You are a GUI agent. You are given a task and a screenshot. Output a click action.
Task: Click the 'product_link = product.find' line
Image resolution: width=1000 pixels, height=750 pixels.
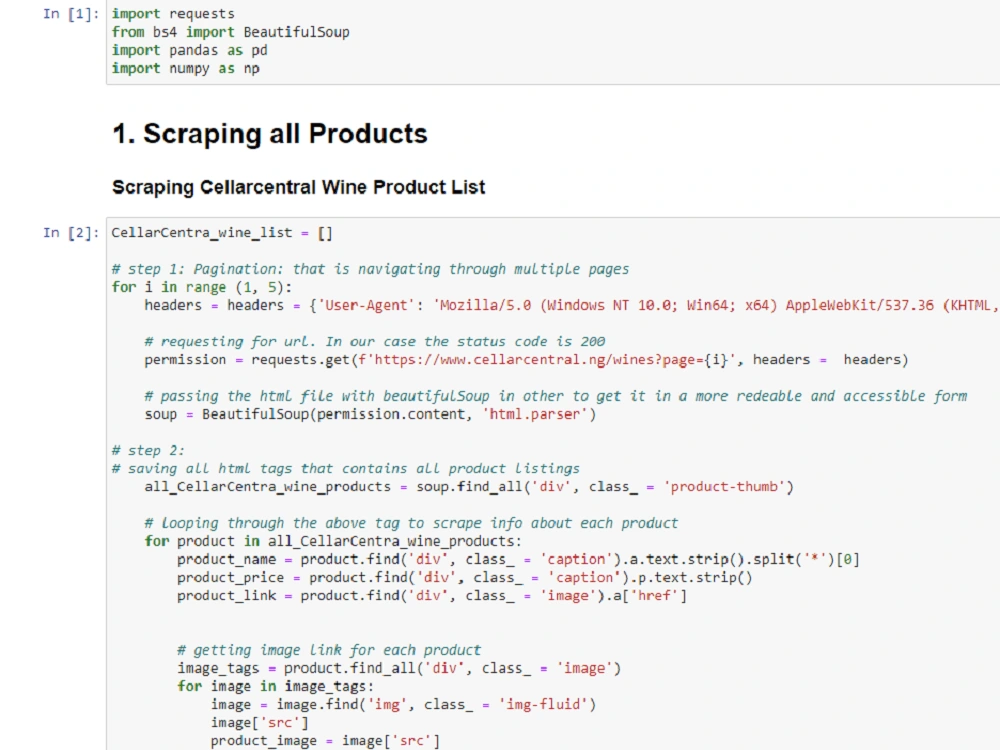[x=432, y=596]
